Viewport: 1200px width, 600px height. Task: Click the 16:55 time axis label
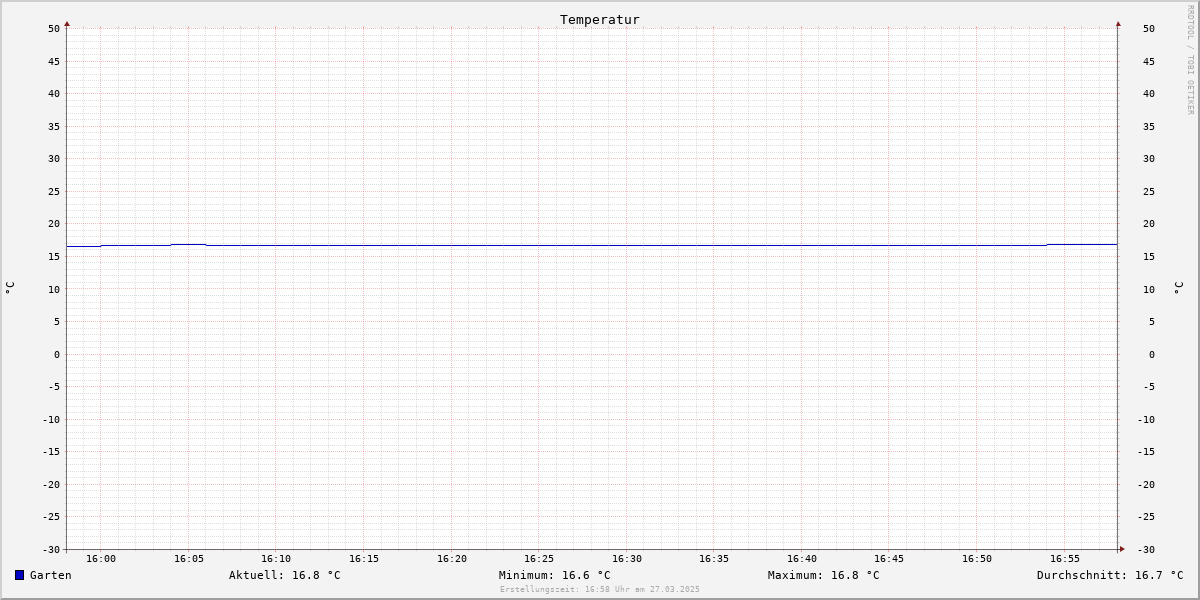point(1065,559)
